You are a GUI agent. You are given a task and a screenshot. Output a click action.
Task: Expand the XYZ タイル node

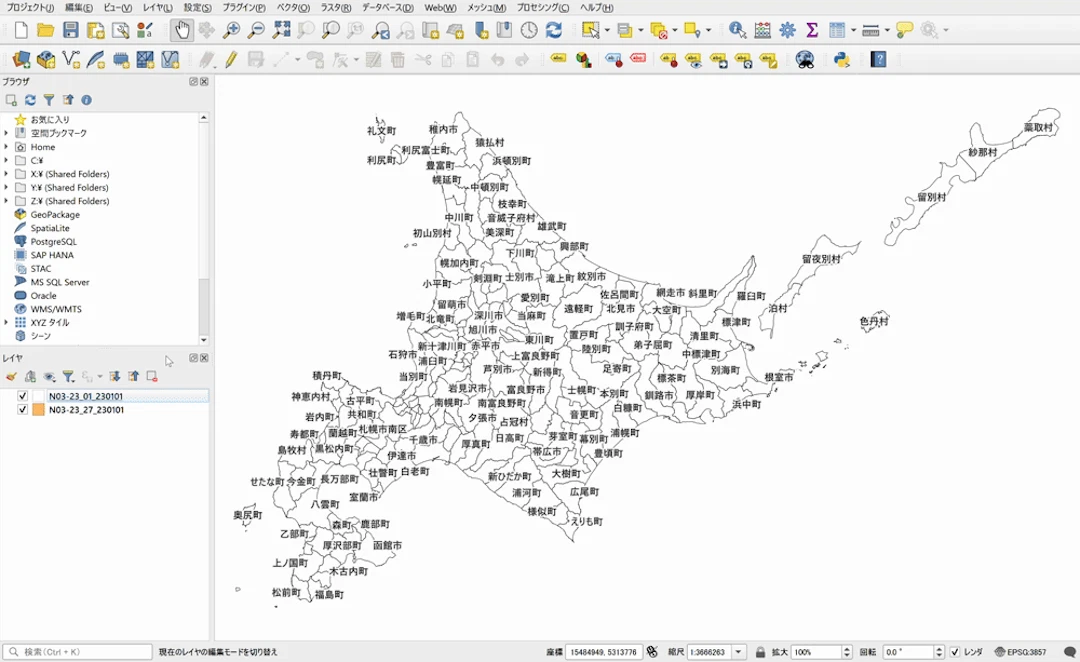[x=6, y=322]
